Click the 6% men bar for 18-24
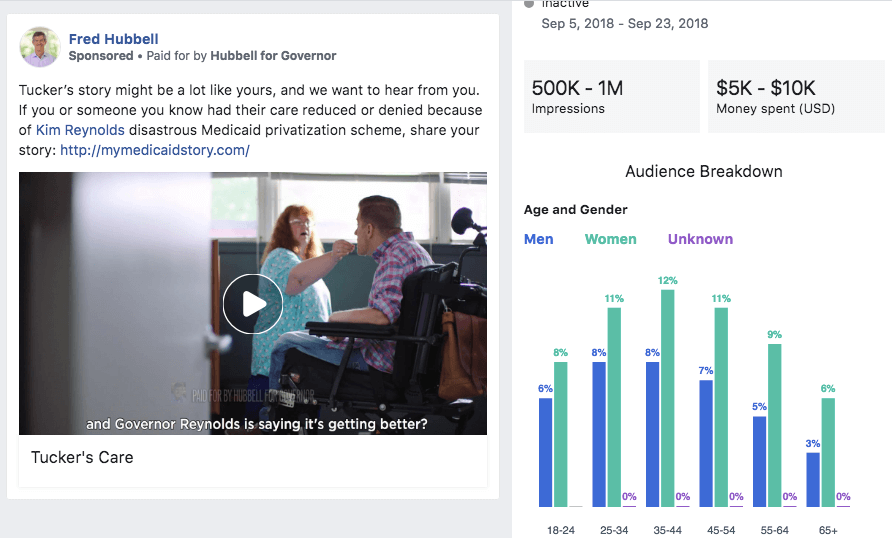 tap(545, 452)
